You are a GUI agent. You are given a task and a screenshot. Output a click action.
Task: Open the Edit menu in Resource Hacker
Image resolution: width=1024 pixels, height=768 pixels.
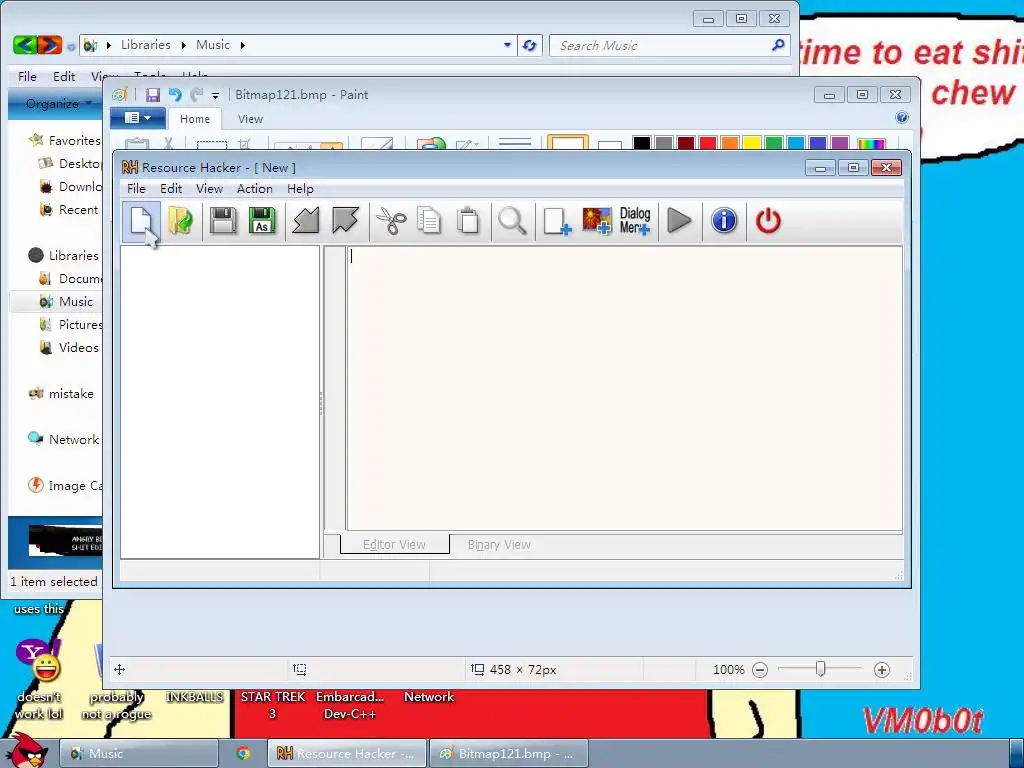171,189
